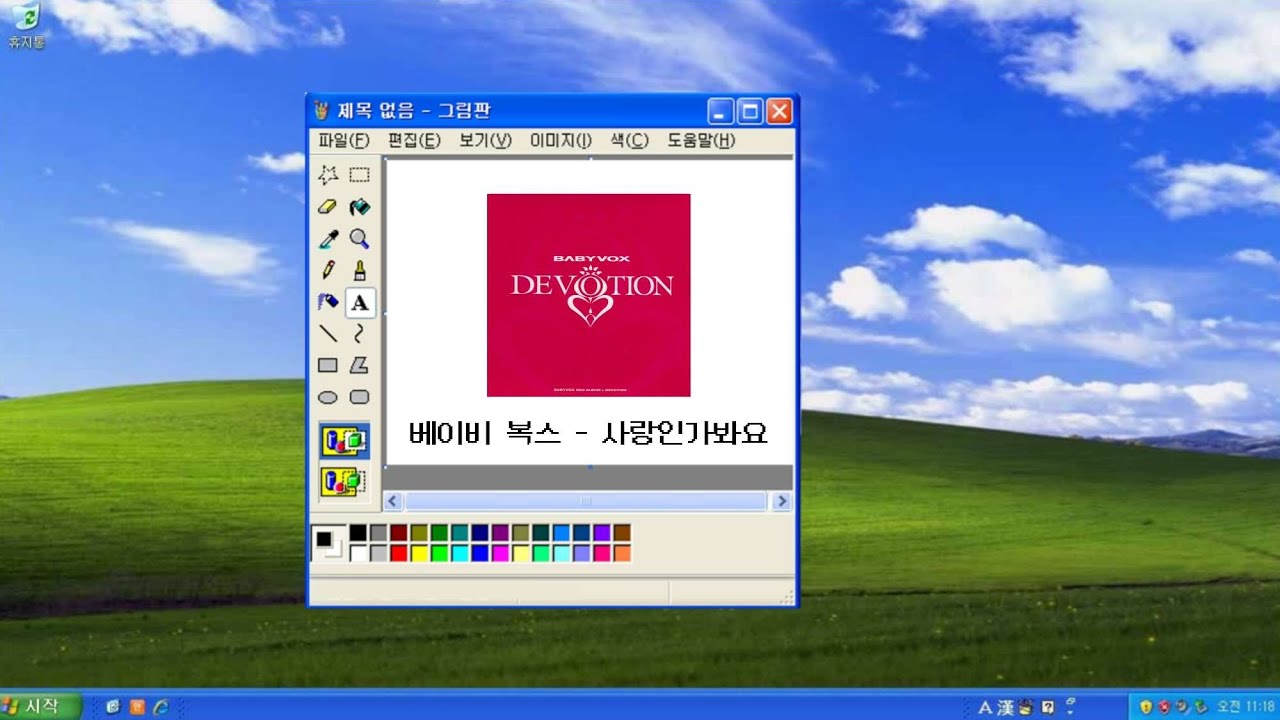Select the Brush tool
Image resolution: width=1280 pixels, height=720 pixels.
[359, 270]
